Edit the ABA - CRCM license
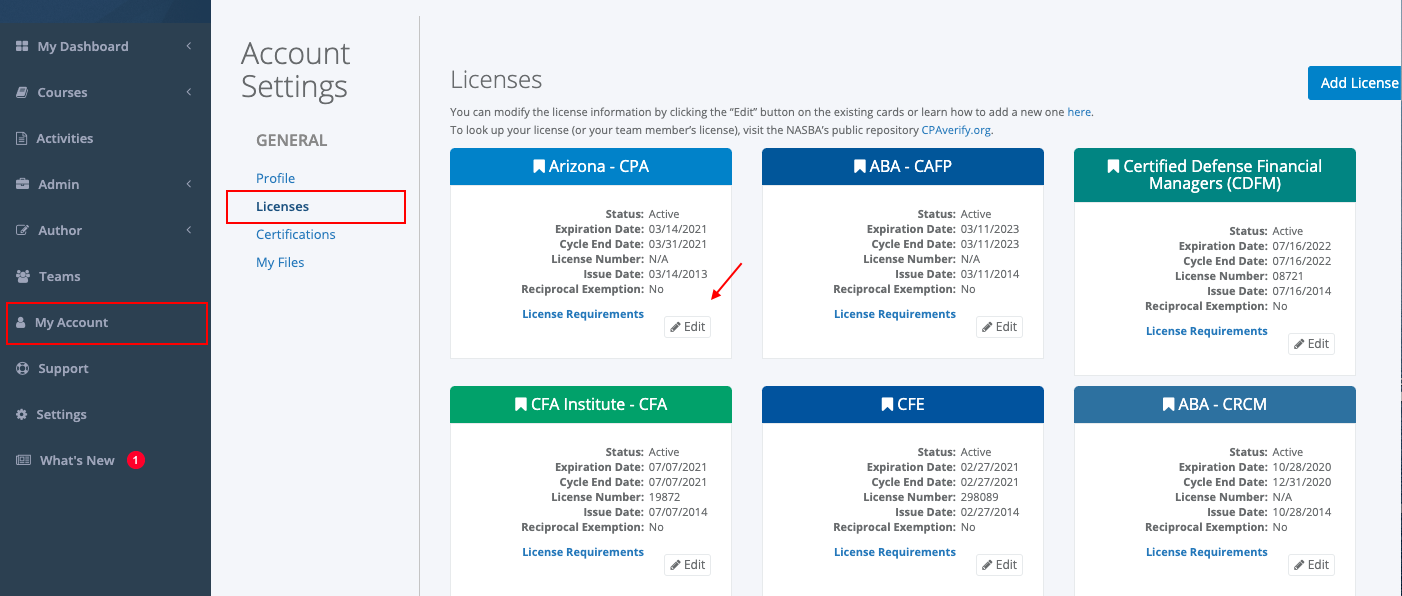 tap(1311, 565)
